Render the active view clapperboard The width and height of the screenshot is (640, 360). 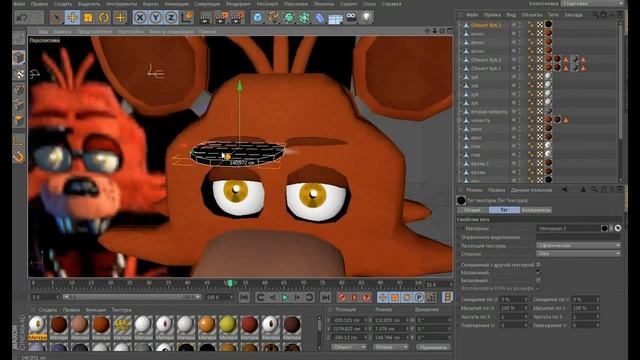[x=206, y=18]
